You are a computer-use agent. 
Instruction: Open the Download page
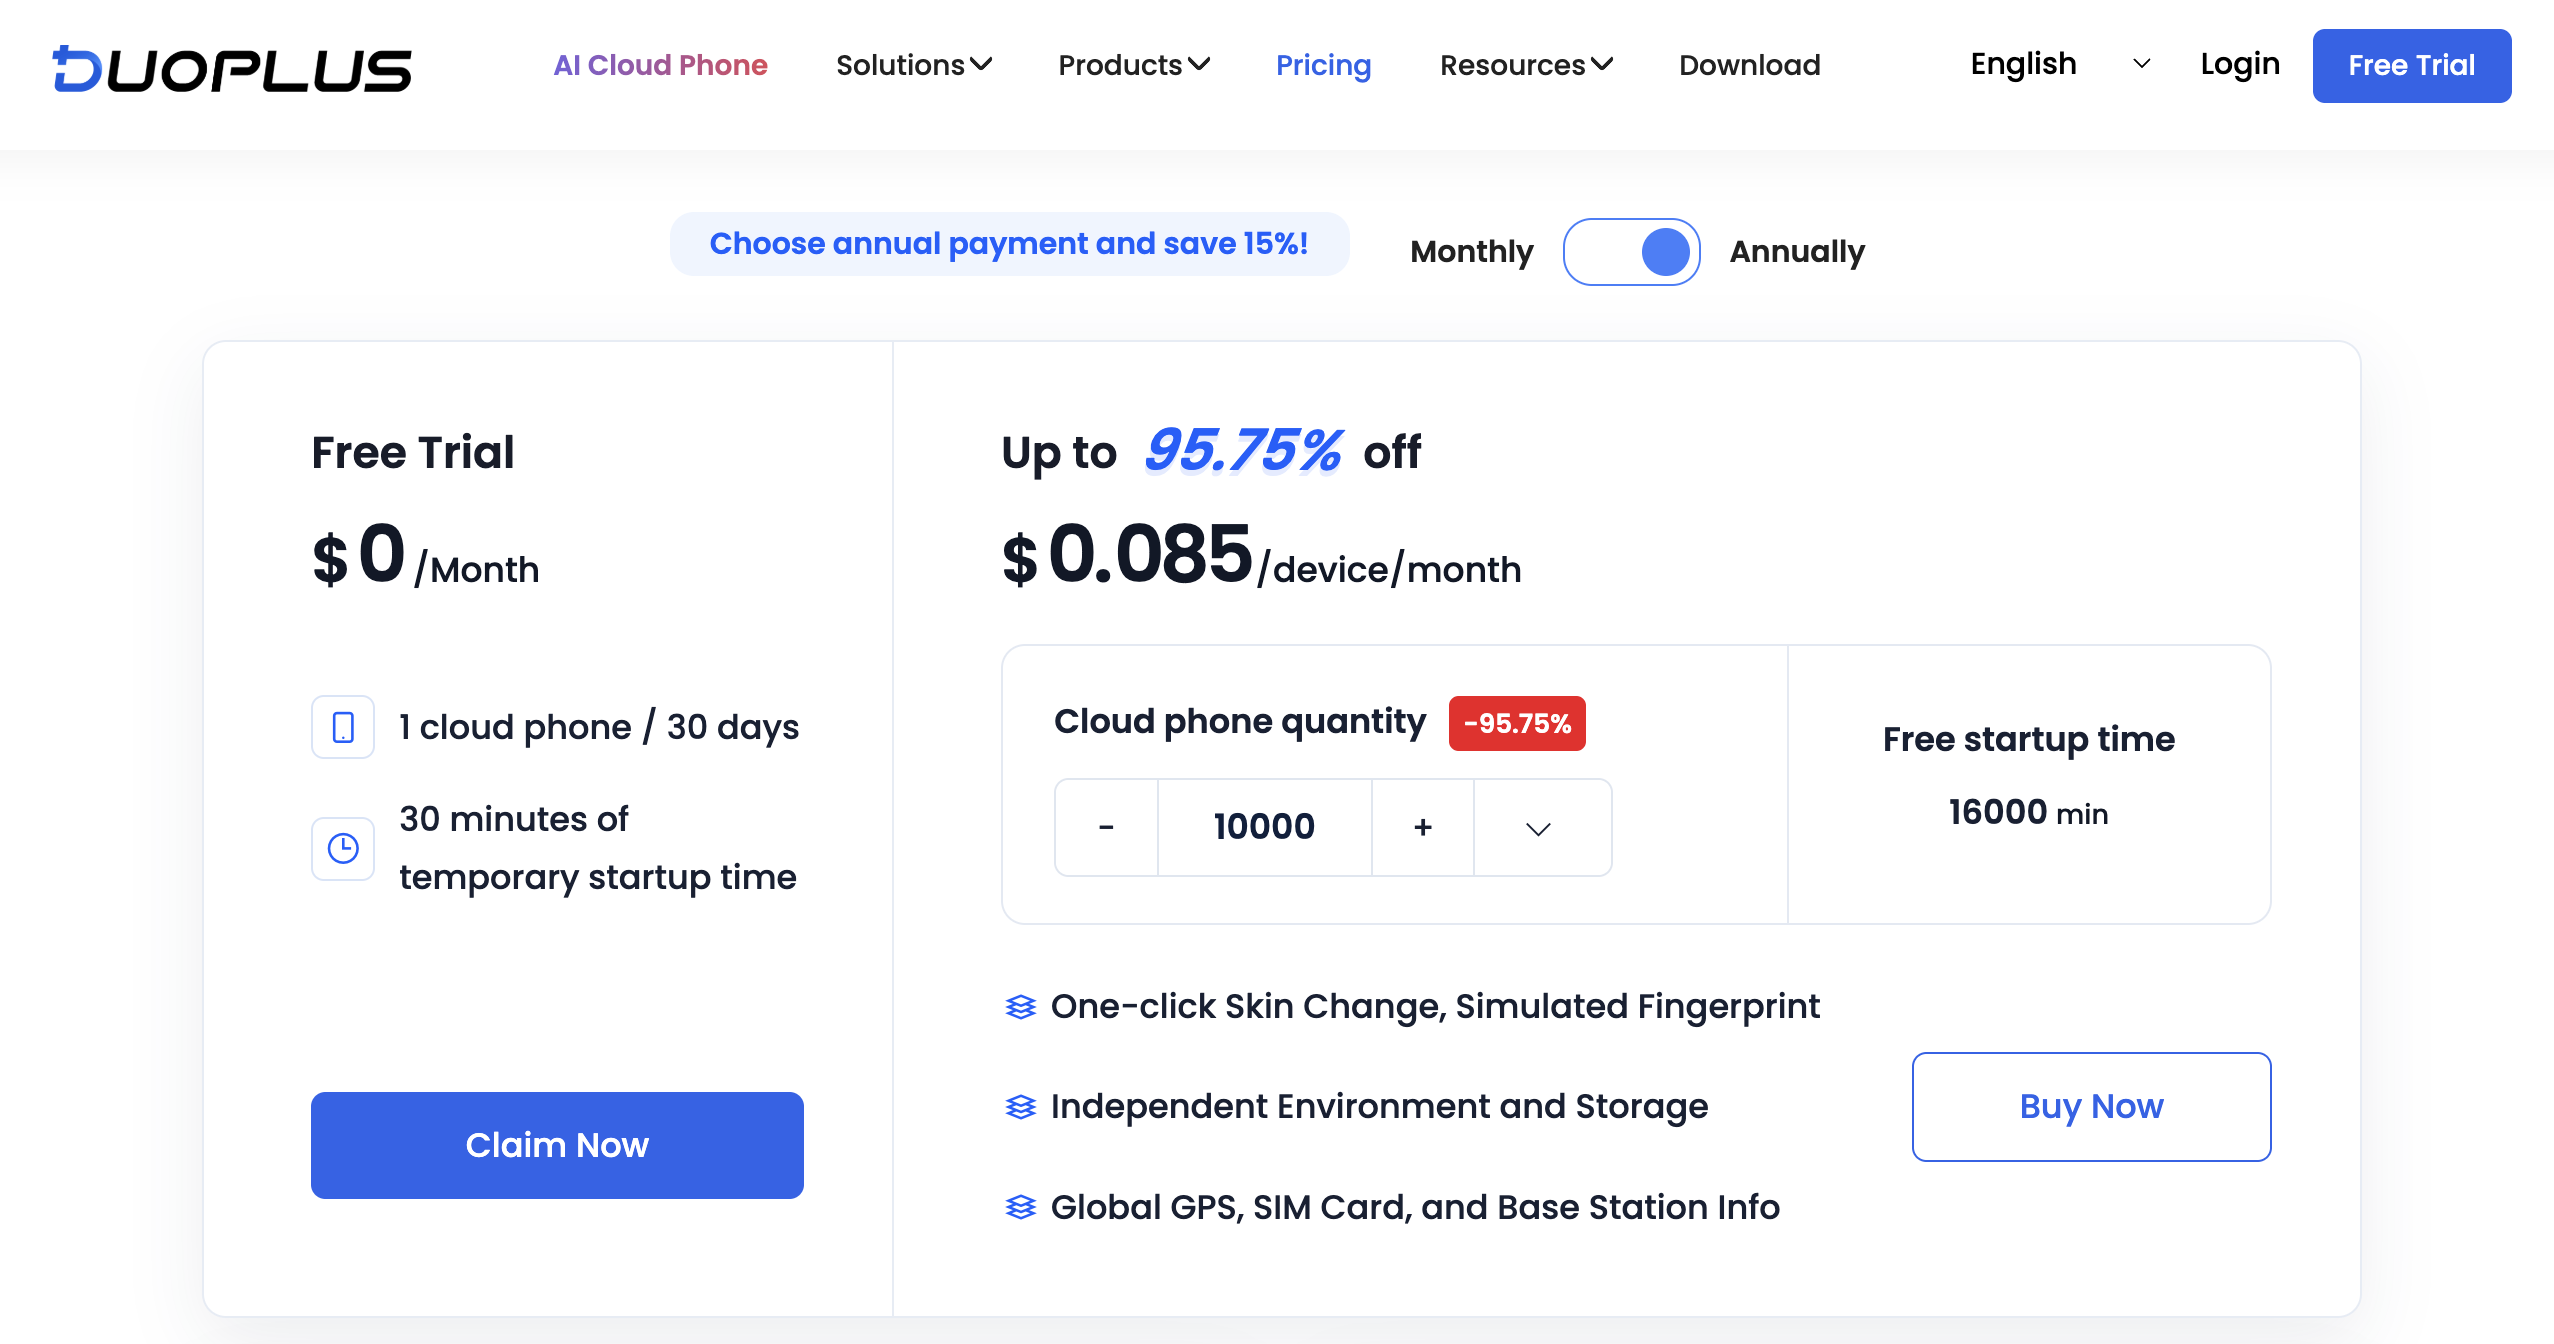click(1749, 65)
